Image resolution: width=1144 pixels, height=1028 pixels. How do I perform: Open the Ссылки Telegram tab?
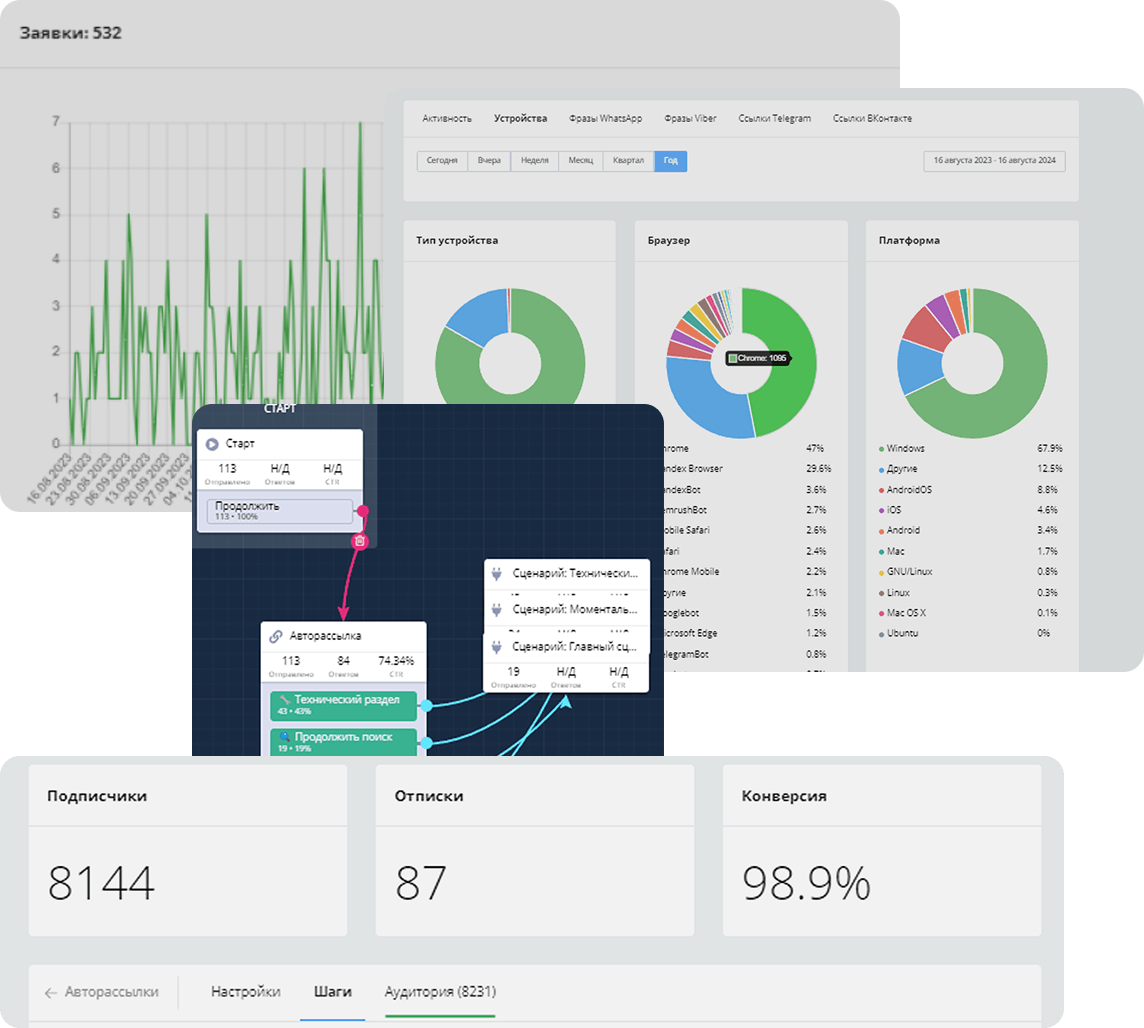774,118
